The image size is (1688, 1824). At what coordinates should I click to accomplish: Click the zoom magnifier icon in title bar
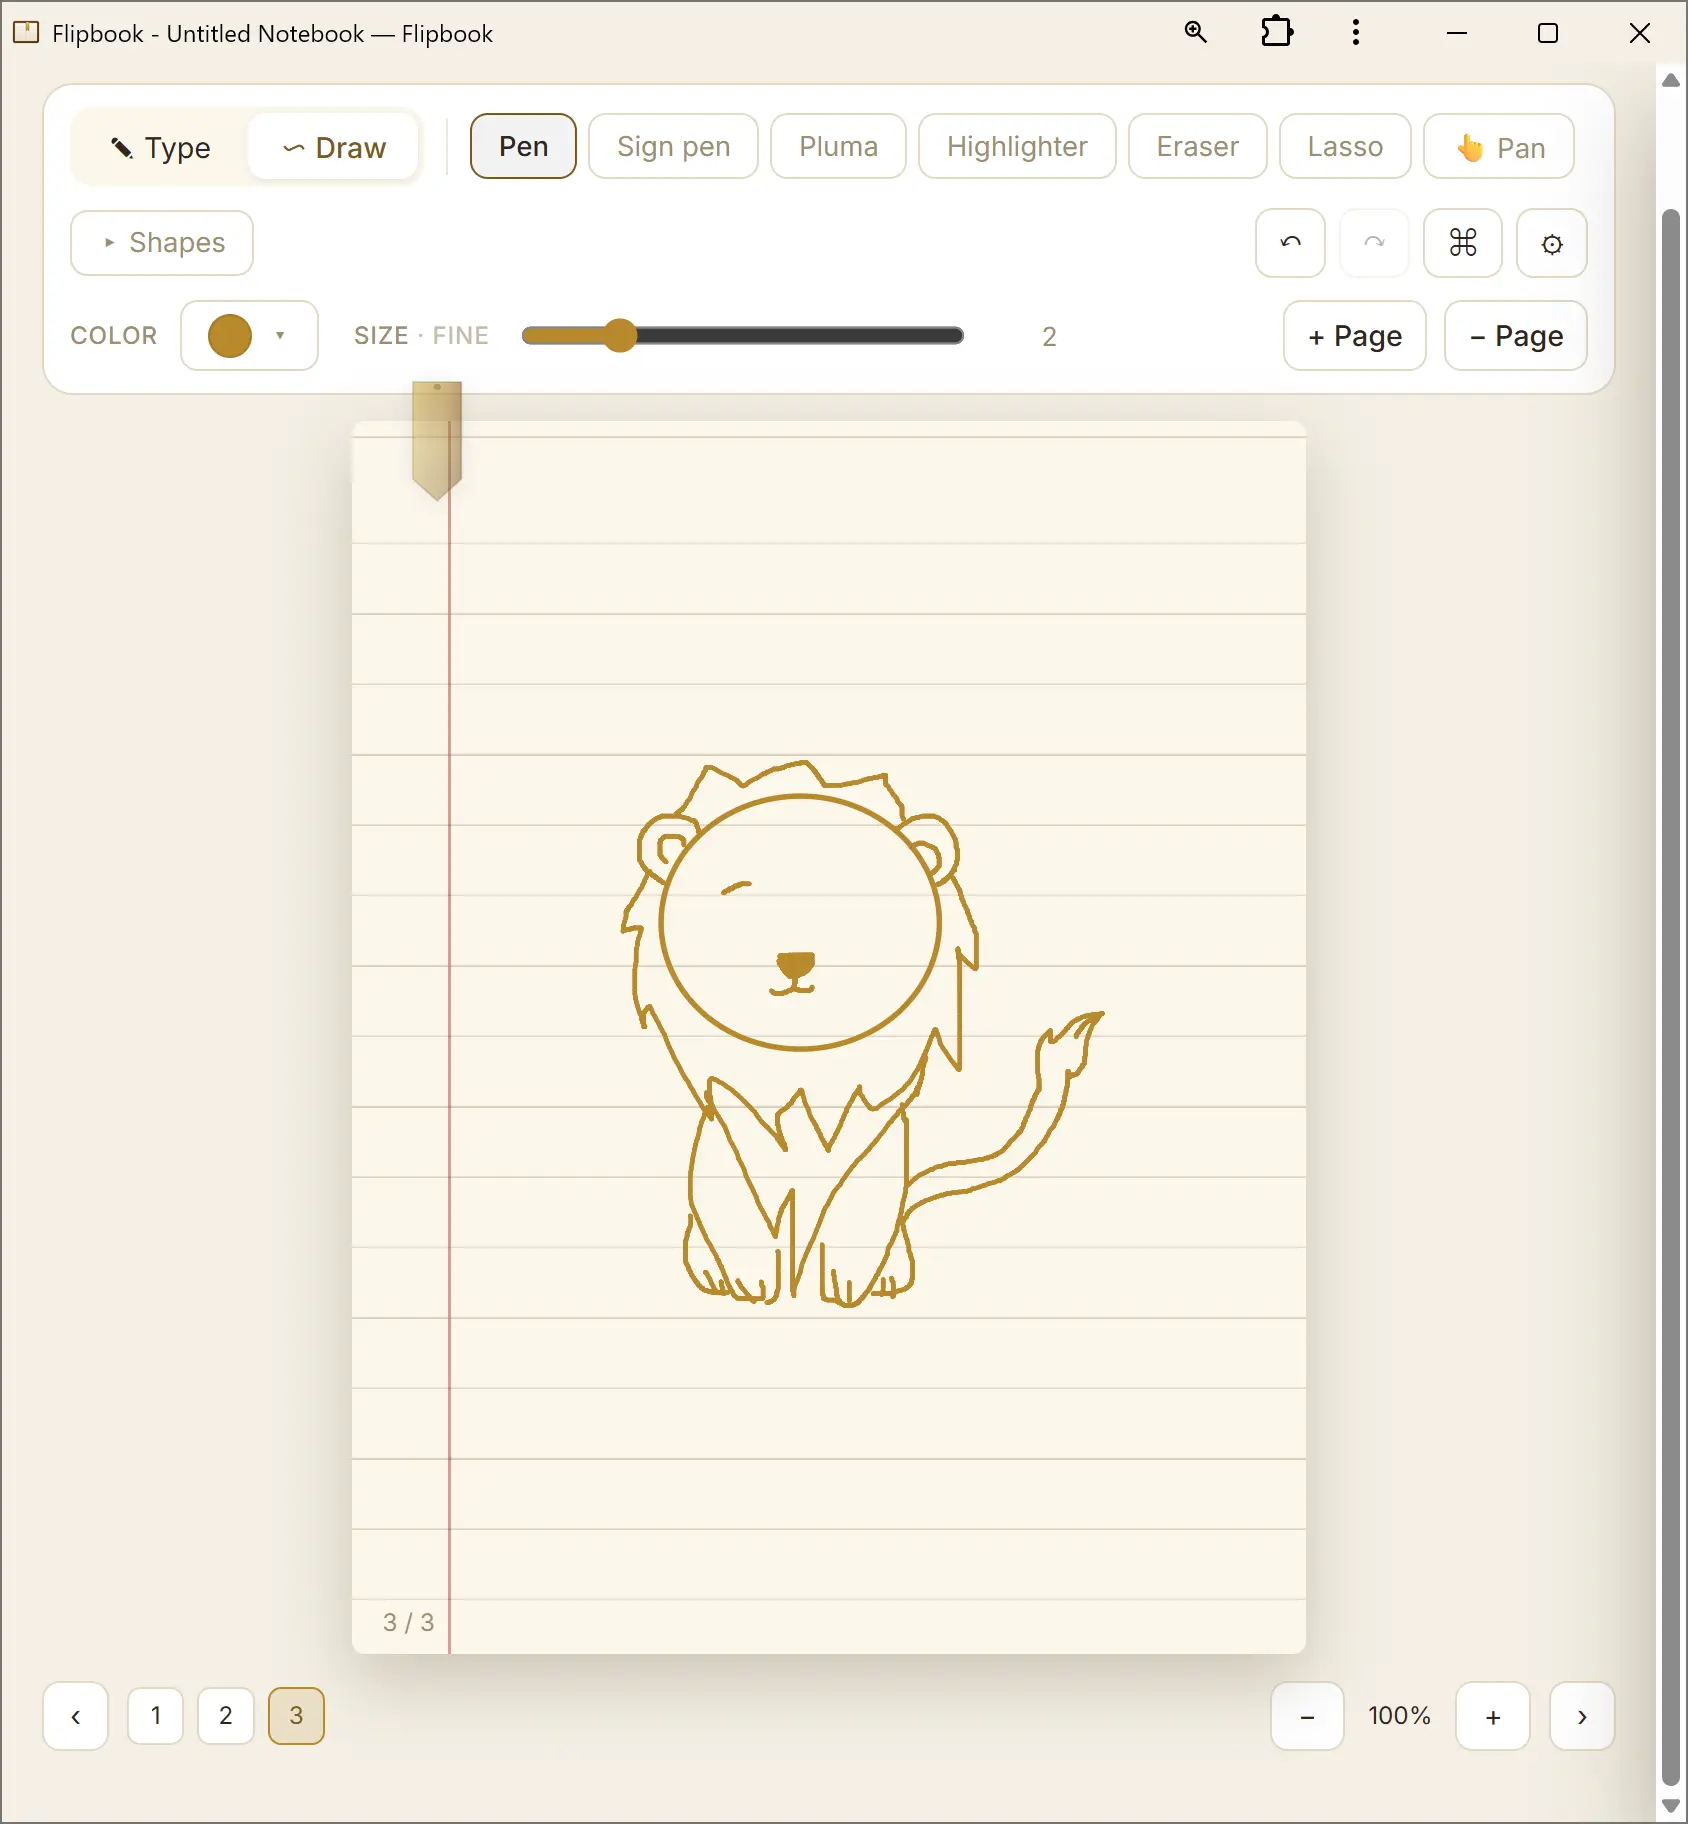[x=1195, y=33]
